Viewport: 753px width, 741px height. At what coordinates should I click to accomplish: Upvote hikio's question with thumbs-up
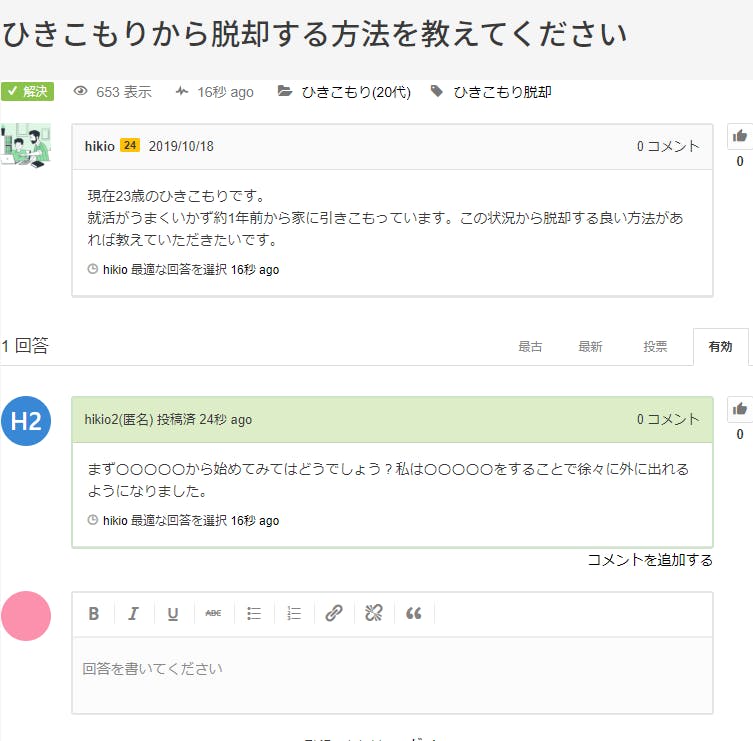[x=740, y=136]
